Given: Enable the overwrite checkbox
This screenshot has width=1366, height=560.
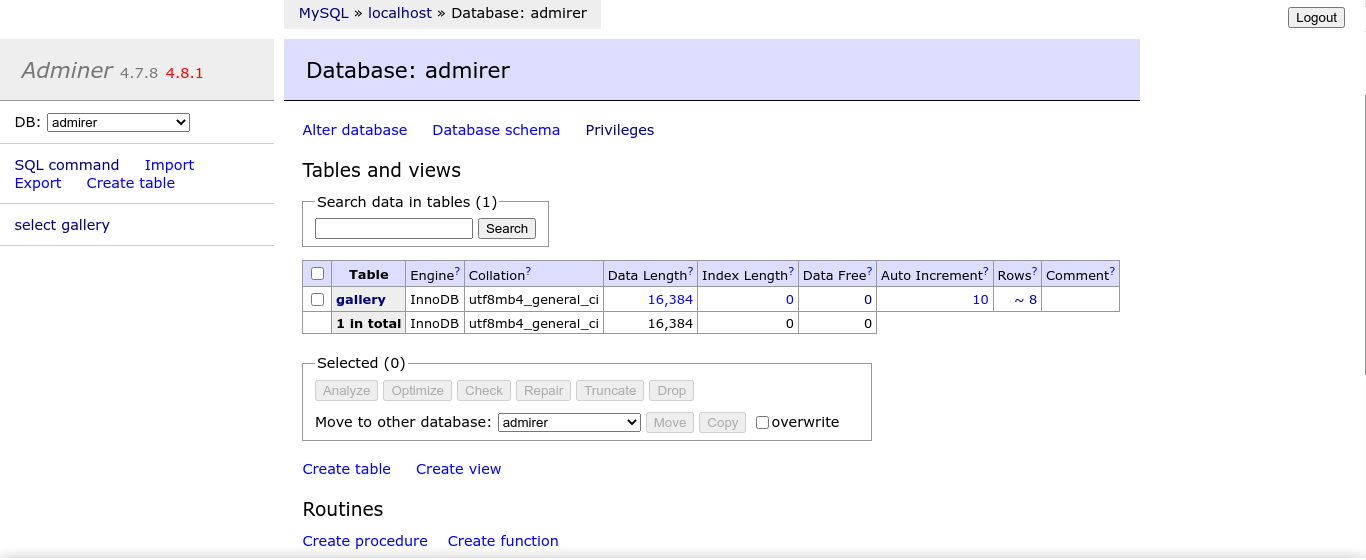Looking at the screenshot, I should (x=762, y=423).
